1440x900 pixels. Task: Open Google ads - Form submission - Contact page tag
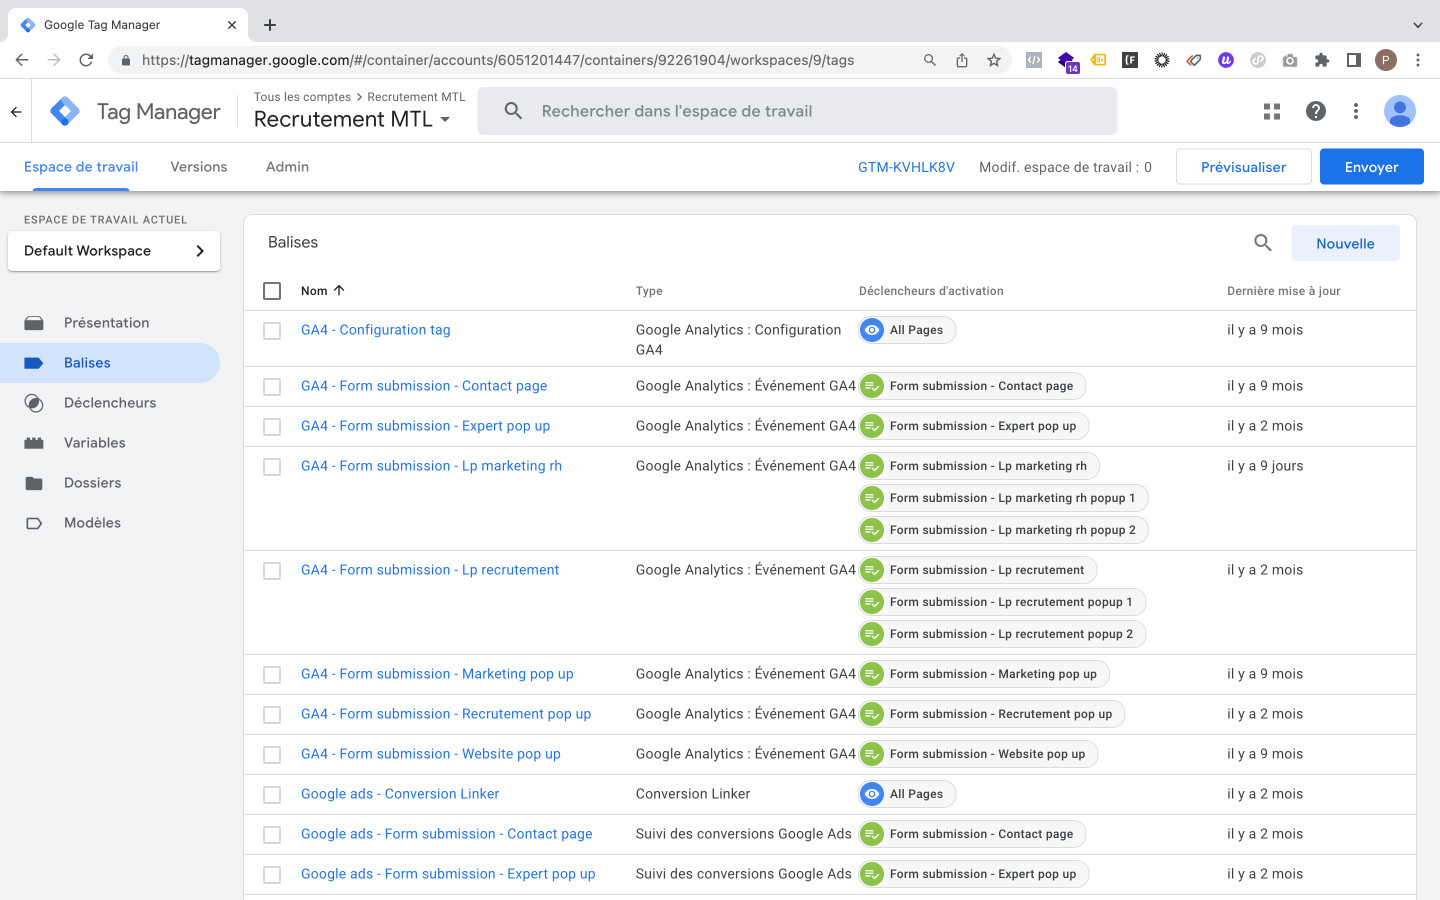[447, 834]
